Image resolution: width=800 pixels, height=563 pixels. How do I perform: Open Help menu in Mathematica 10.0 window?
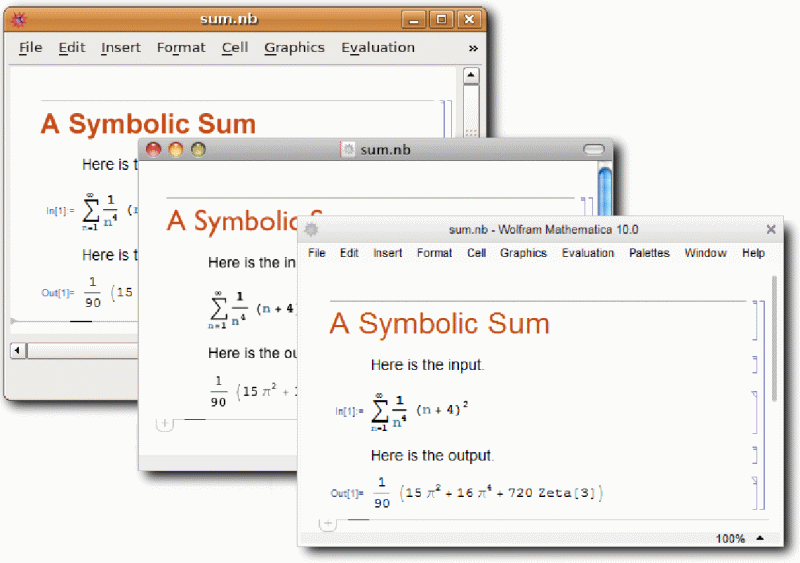(x=754, y=253)
